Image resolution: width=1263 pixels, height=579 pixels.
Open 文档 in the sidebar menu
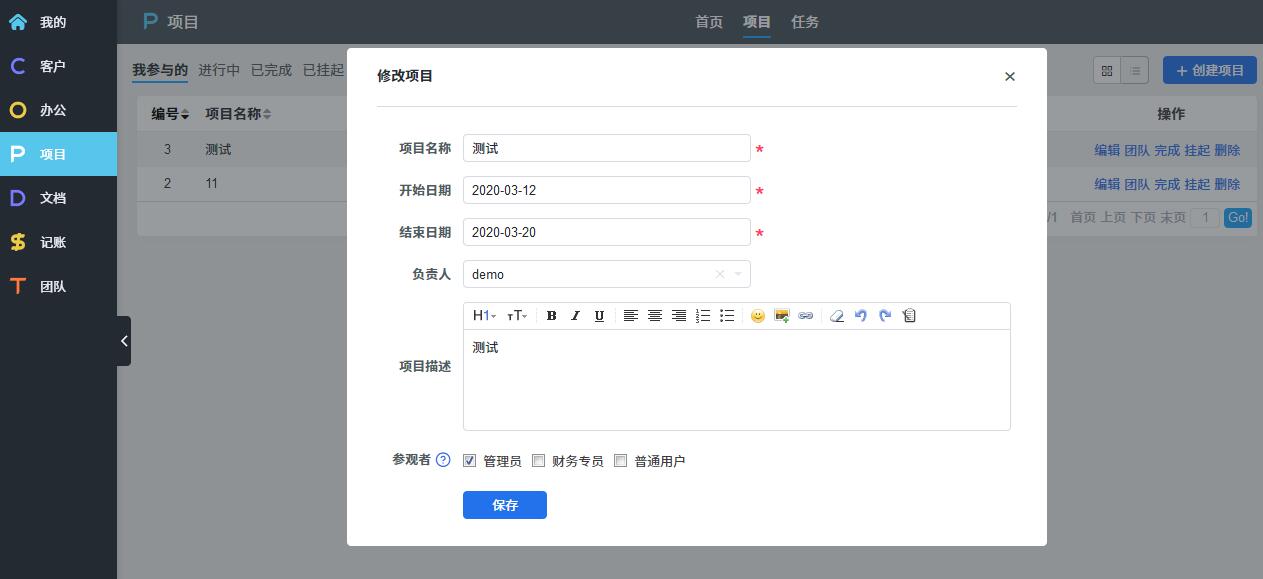pyautogui.click(x=53, y=198)
